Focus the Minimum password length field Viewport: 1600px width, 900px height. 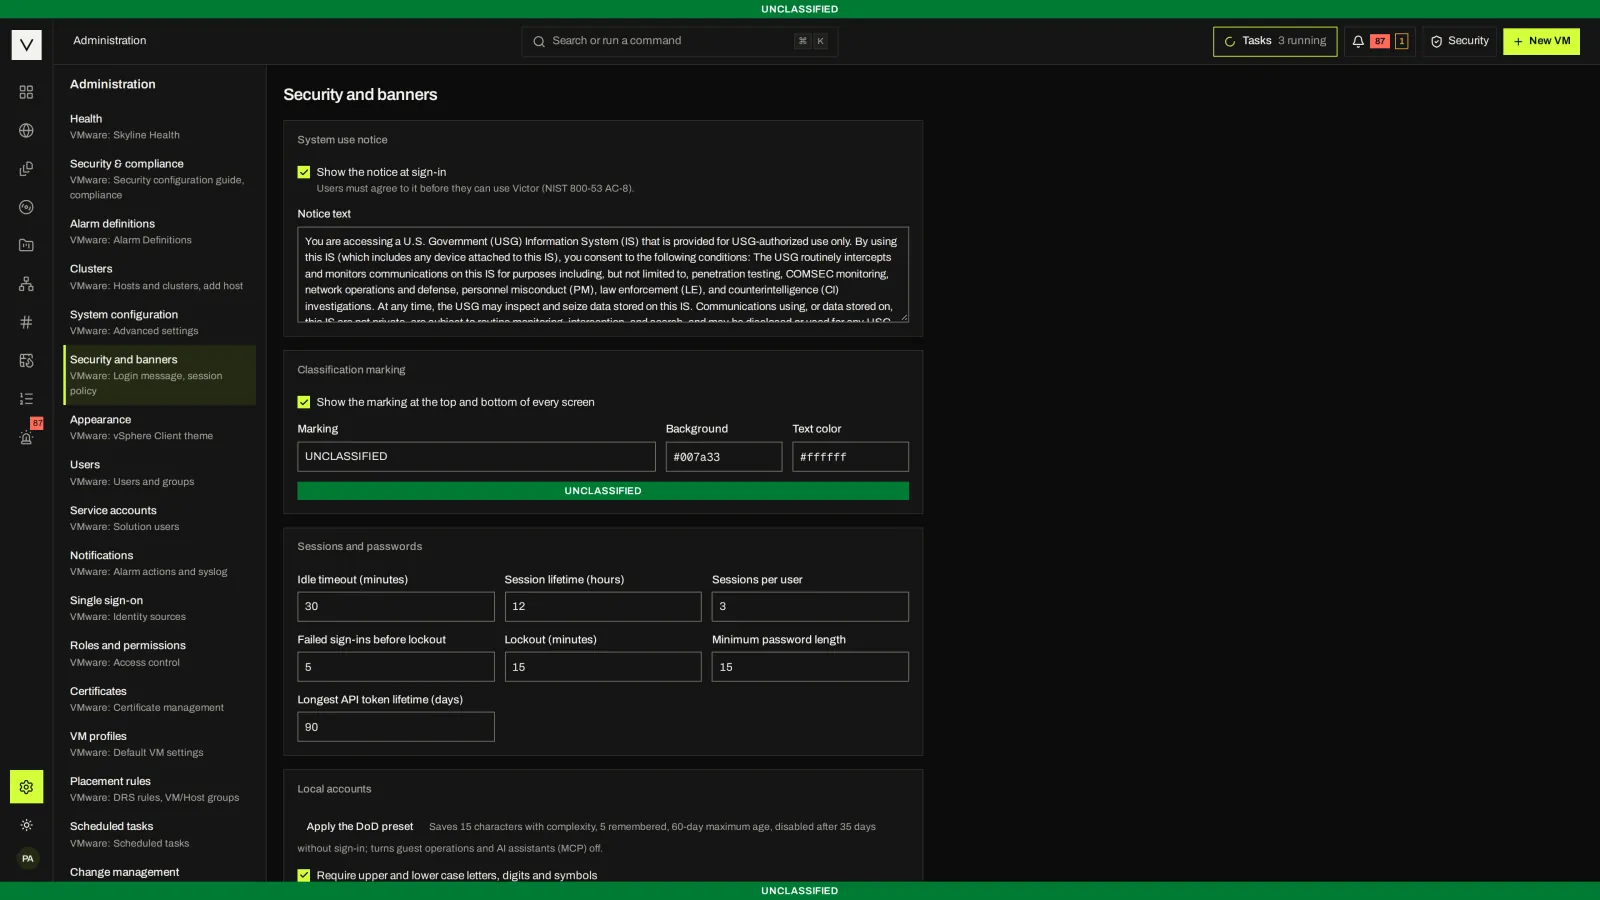pyautogui.click(x=810, y=667)
